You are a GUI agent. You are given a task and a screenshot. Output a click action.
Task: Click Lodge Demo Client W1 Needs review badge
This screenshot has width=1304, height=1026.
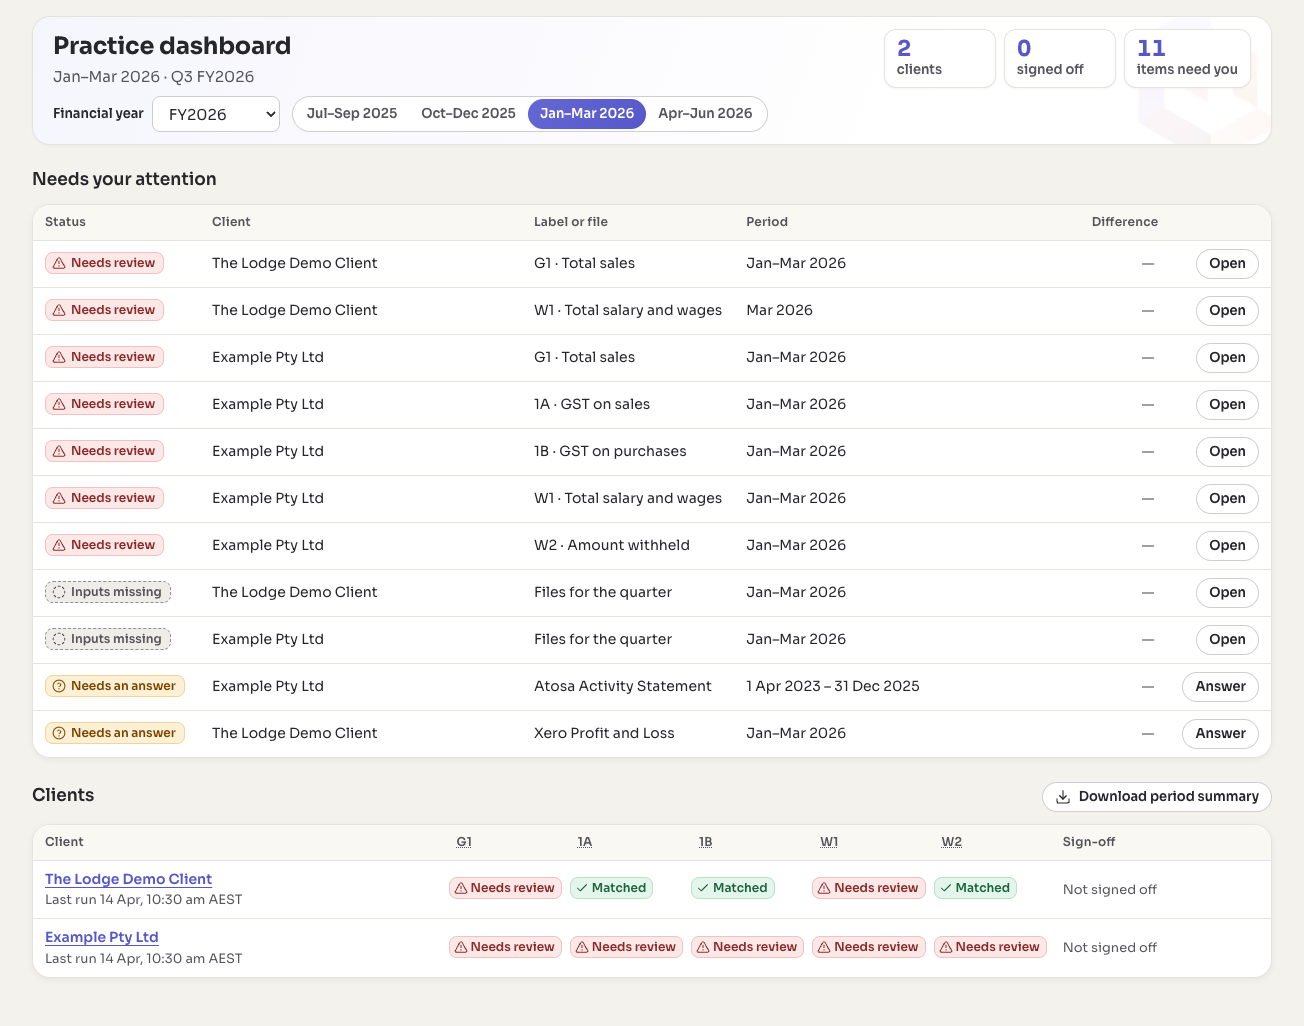click(868, 888)
